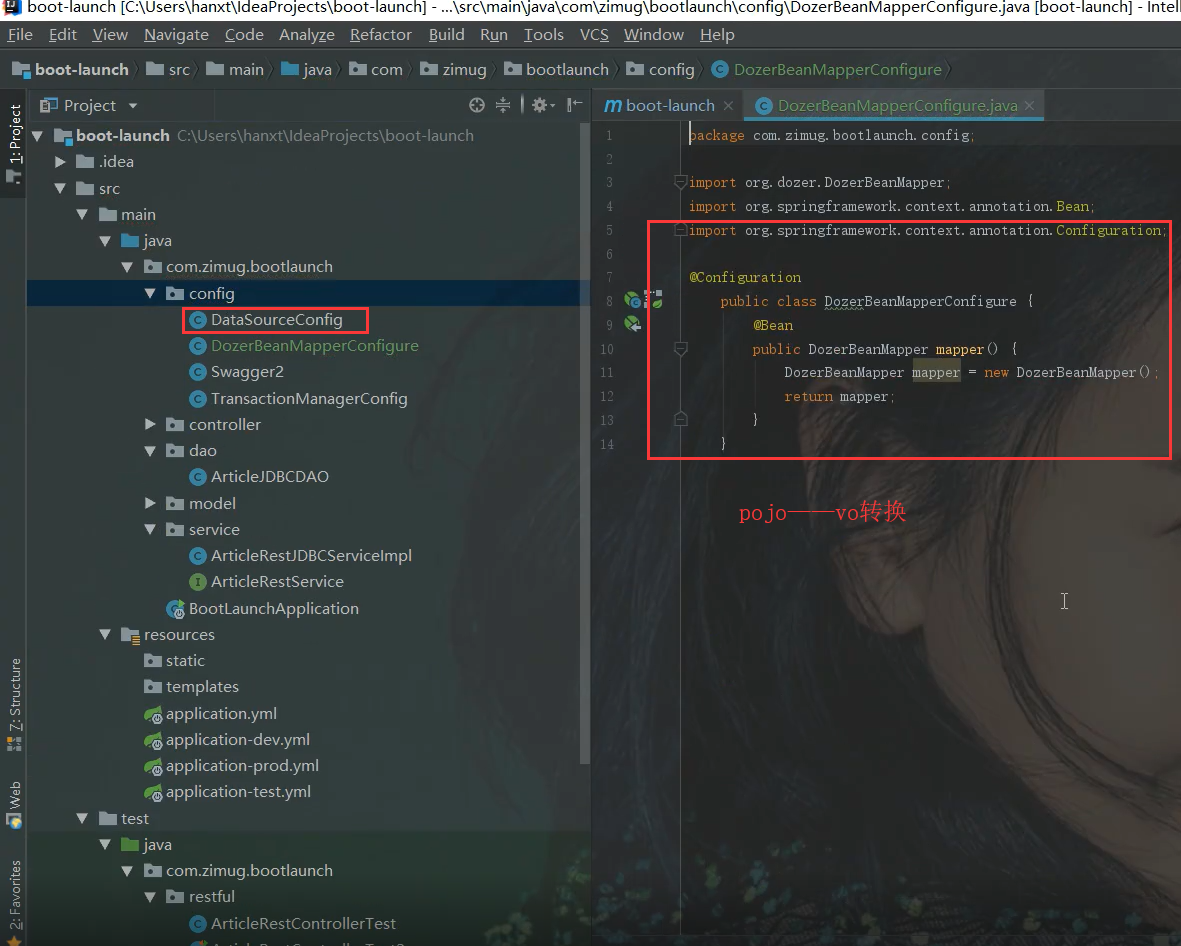The height and width of the screenshot is (946, 1181).
Task: Collapse the config package
Action: pyautogui.click(x=150, y=293)
